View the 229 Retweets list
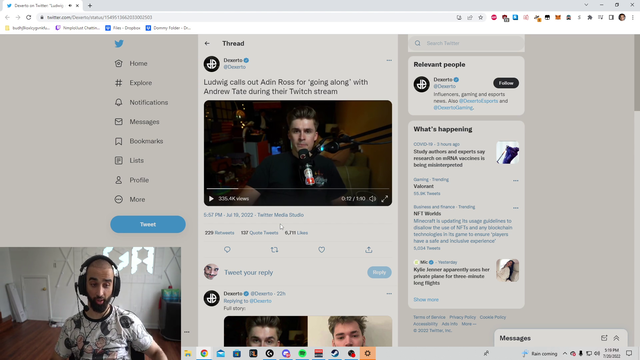 tap(220, 233)
